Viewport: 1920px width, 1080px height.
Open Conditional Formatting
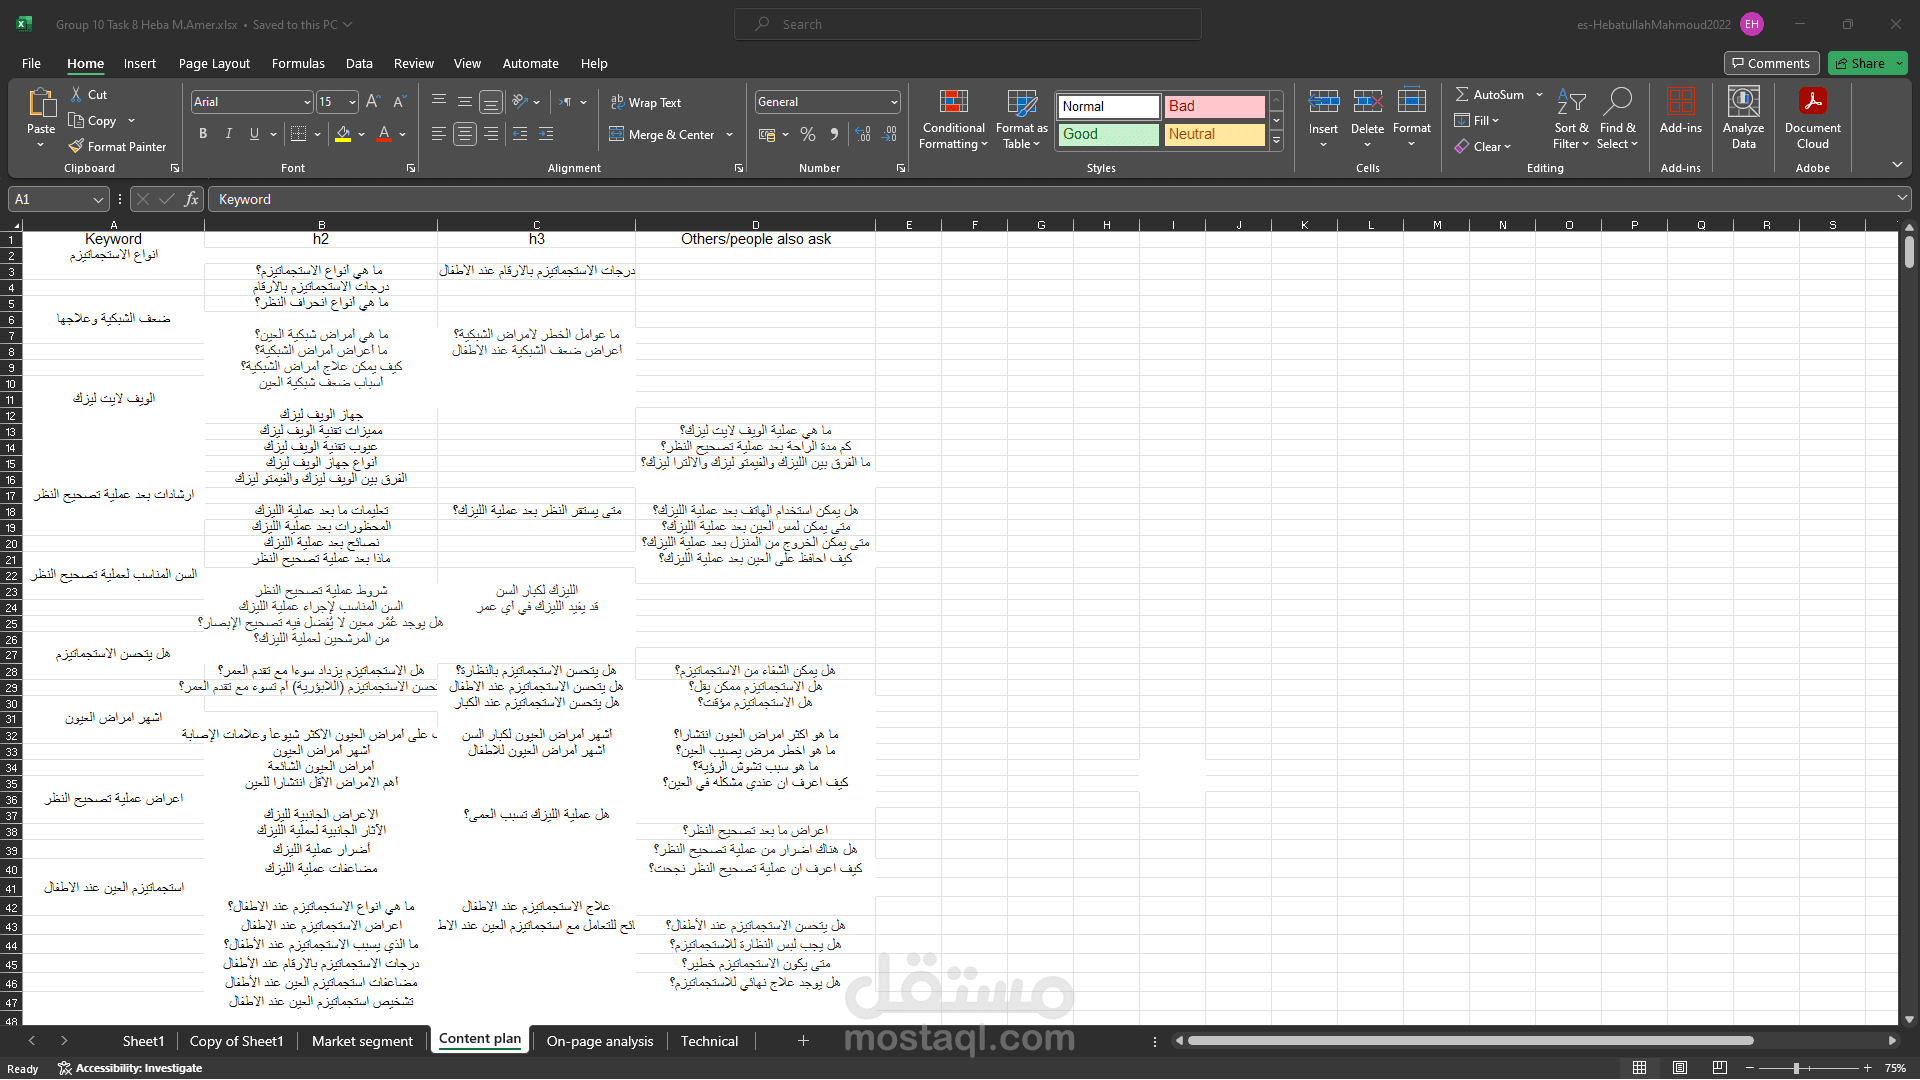click(954, 119)
